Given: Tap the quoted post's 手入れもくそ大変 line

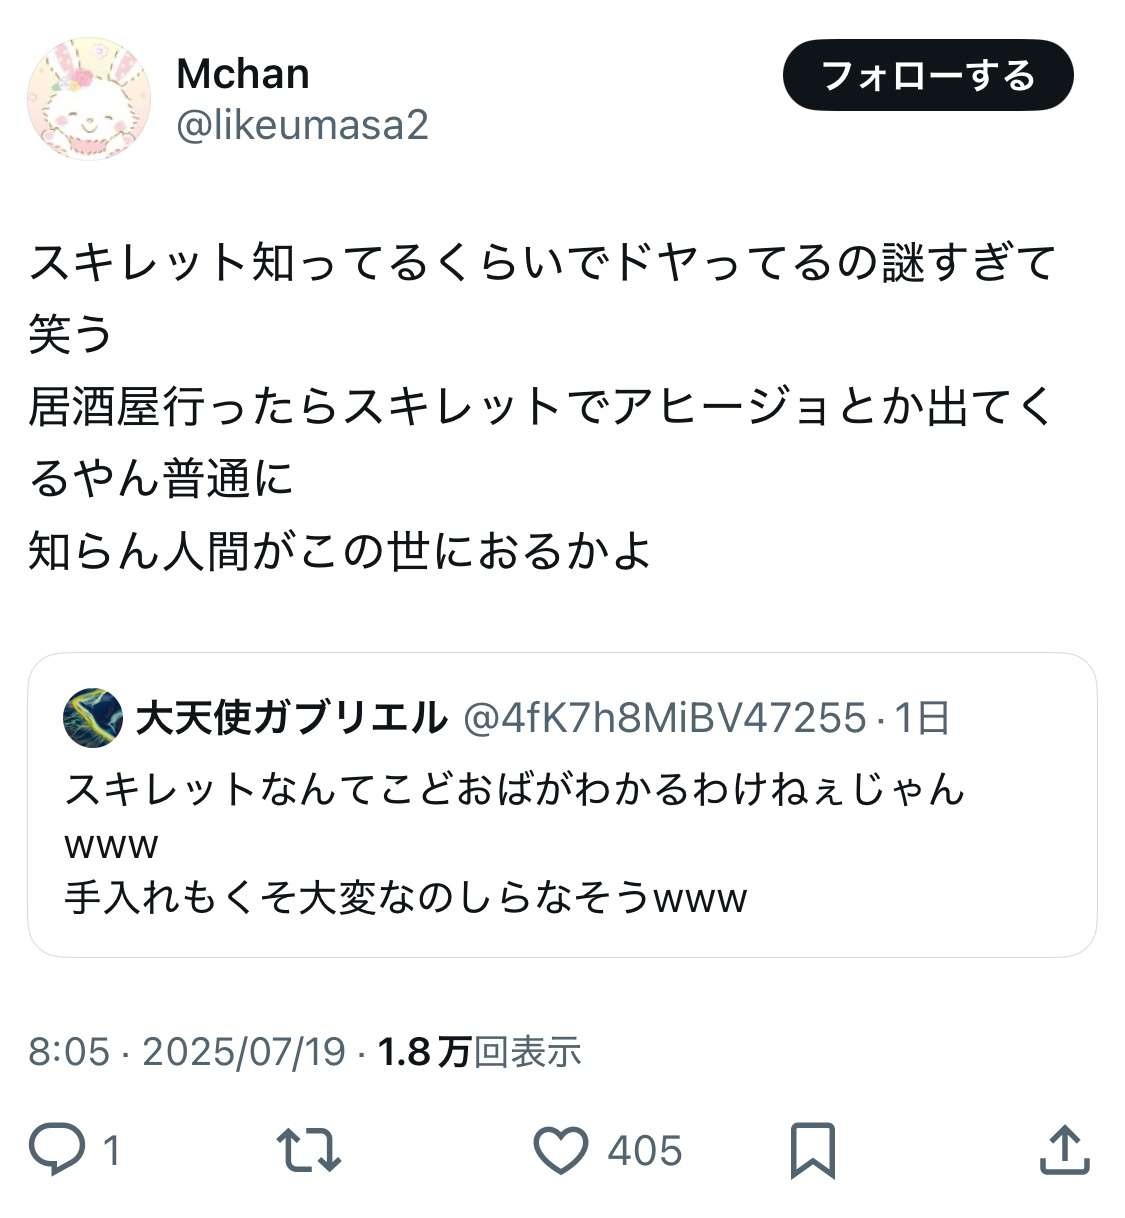Looking at the screenshot, I should click(x=406, y=897).
